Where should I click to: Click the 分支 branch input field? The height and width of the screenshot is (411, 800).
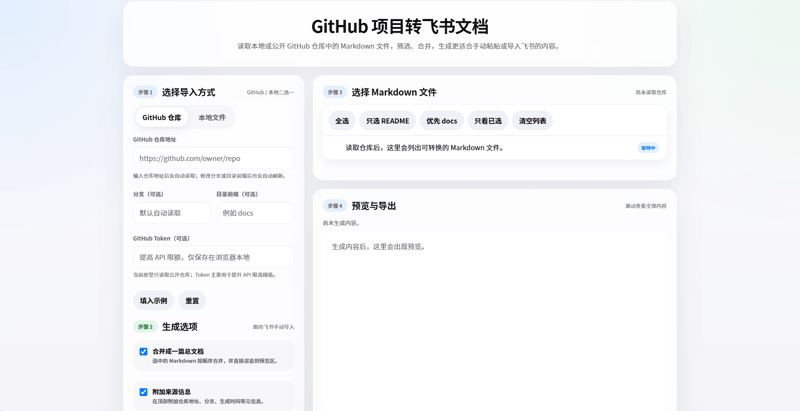click(172, 213)
